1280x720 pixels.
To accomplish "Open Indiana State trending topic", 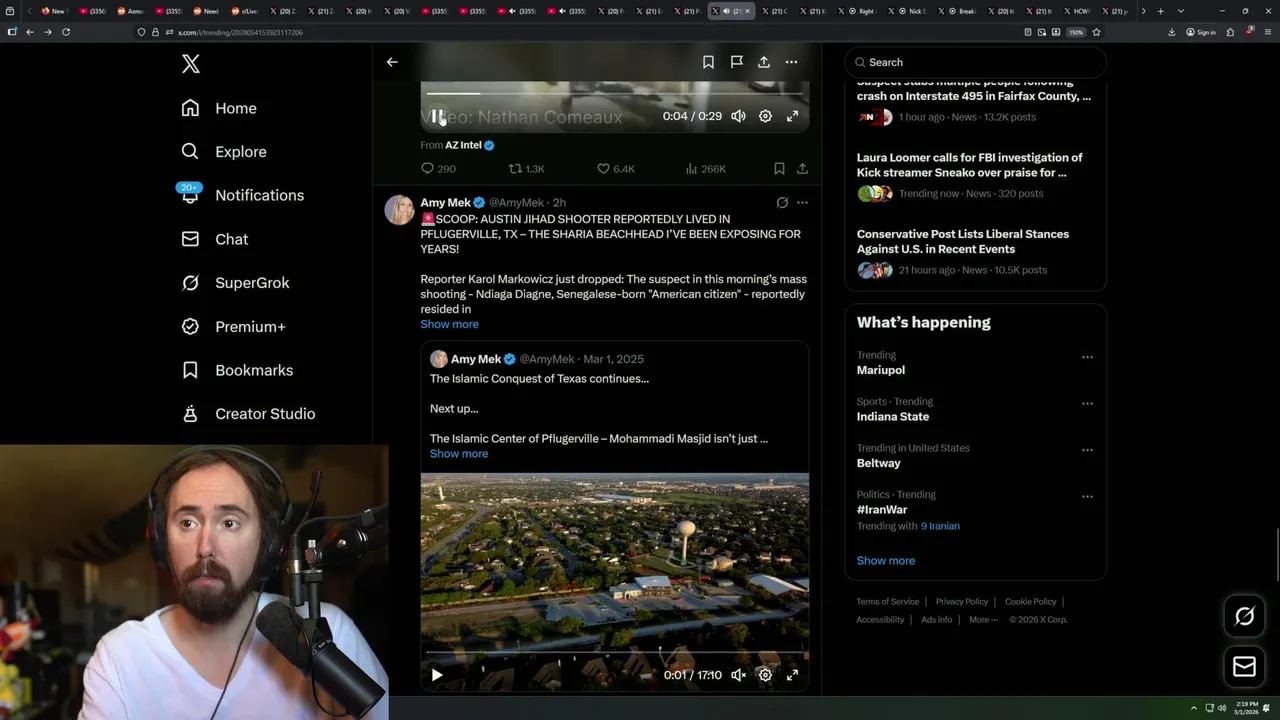I will point(893,417).
